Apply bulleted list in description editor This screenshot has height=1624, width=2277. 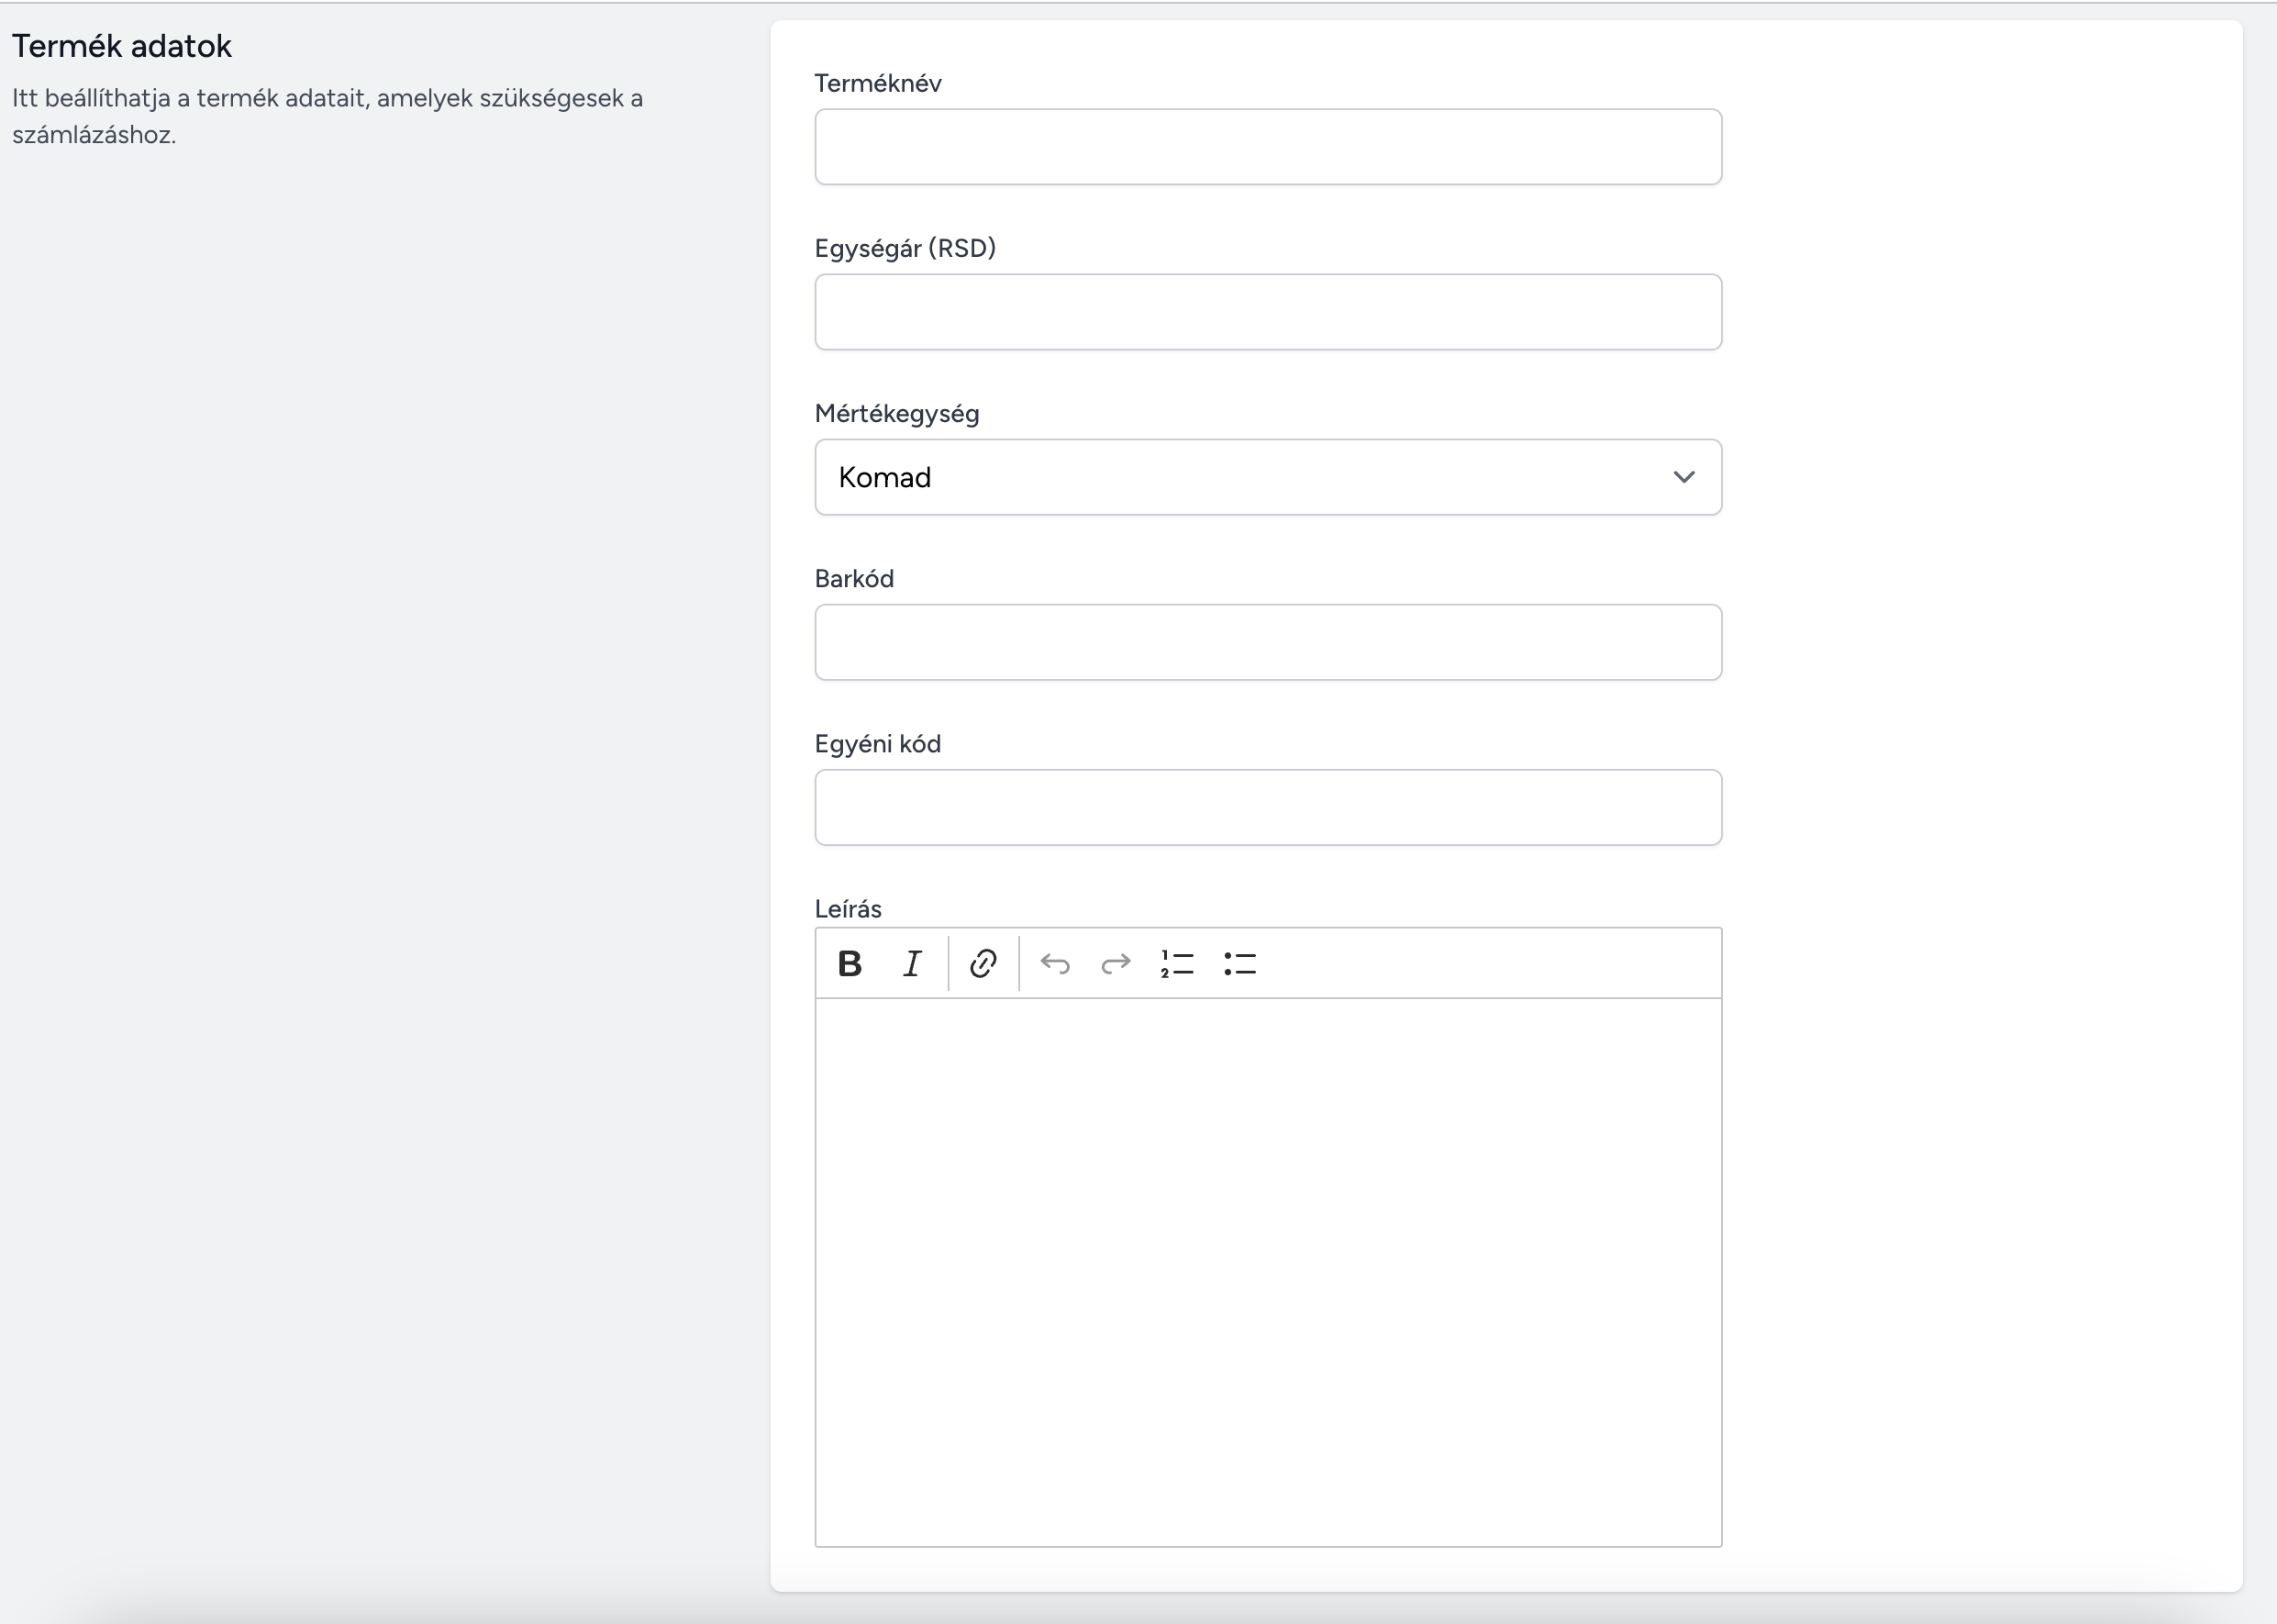[1240, 963]
